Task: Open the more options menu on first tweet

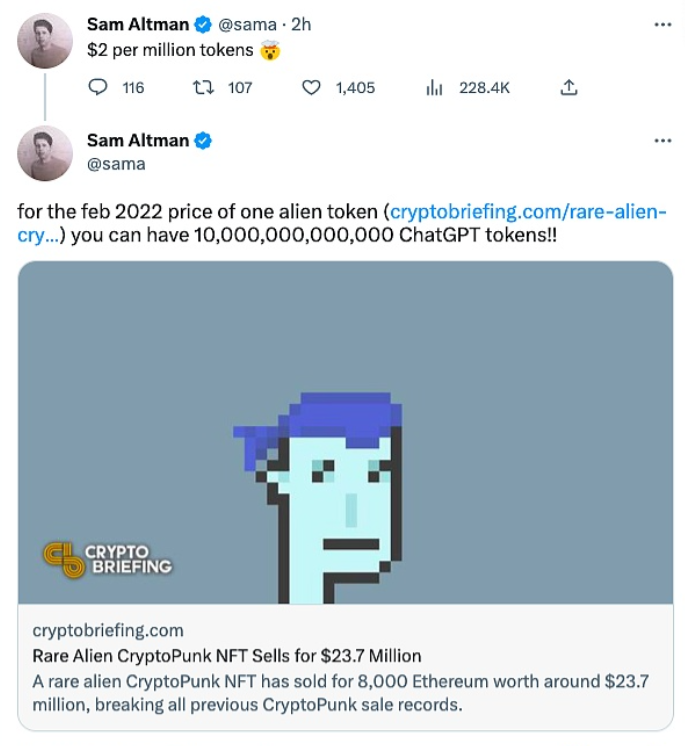Action: click(x=662, y=24)
